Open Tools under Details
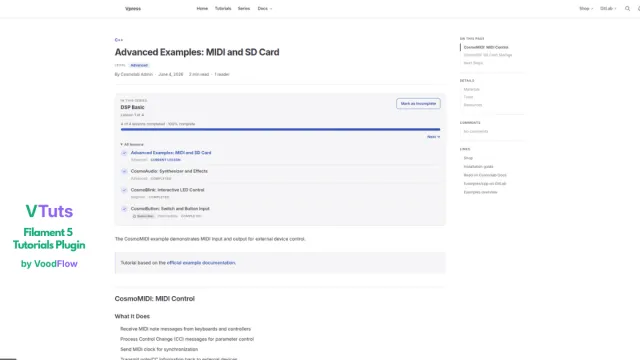The image size is (640, 360). [468, 97]
